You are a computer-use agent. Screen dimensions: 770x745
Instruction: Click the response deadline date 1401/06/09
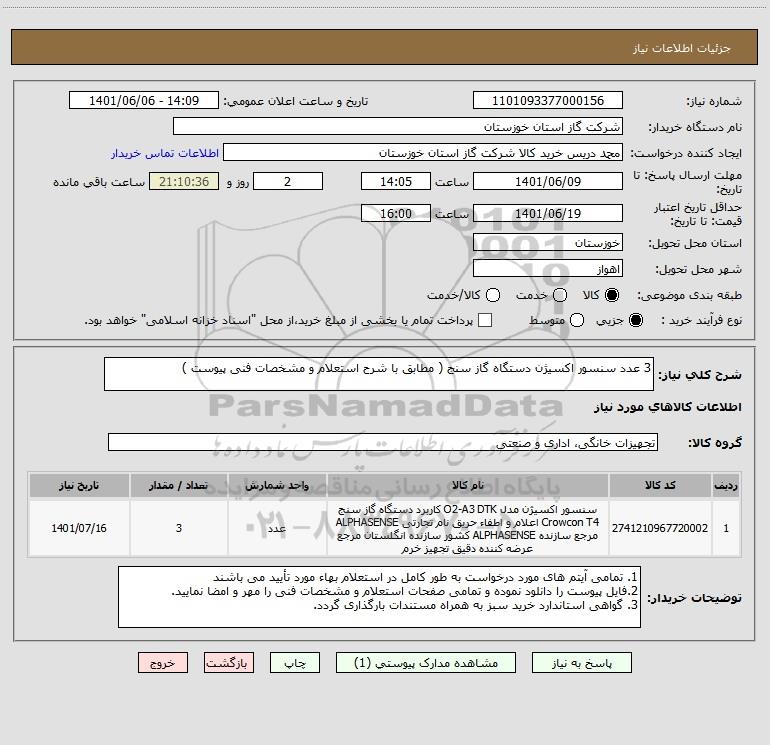click(x=548, y=182)
